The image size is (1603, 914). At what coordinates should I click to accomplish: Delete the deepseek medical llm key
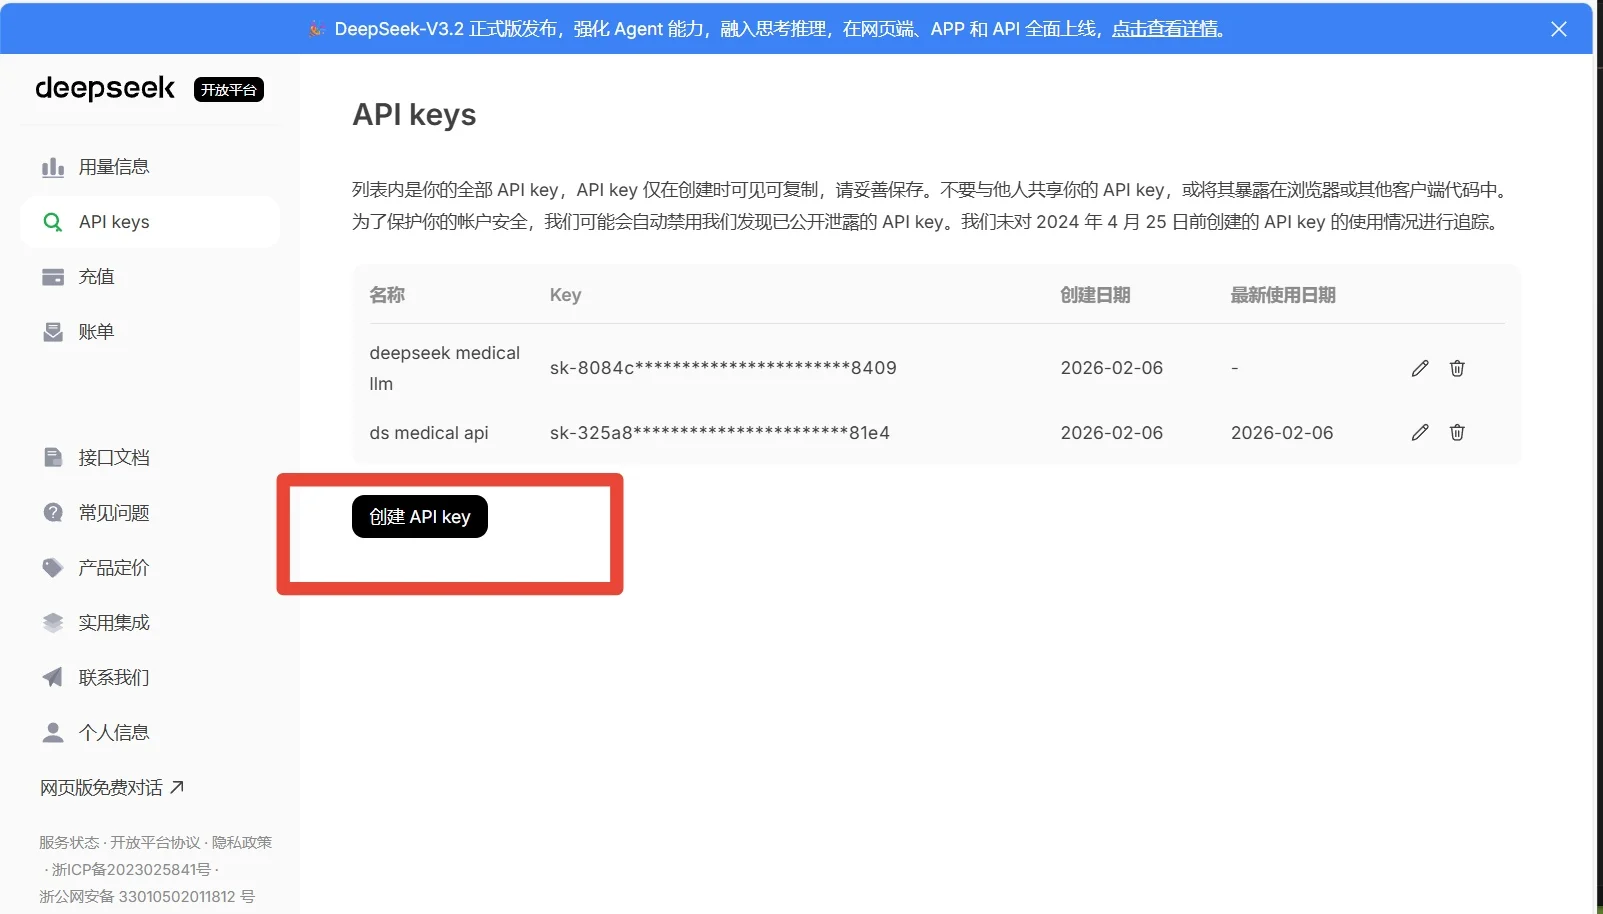point(1456,368)
